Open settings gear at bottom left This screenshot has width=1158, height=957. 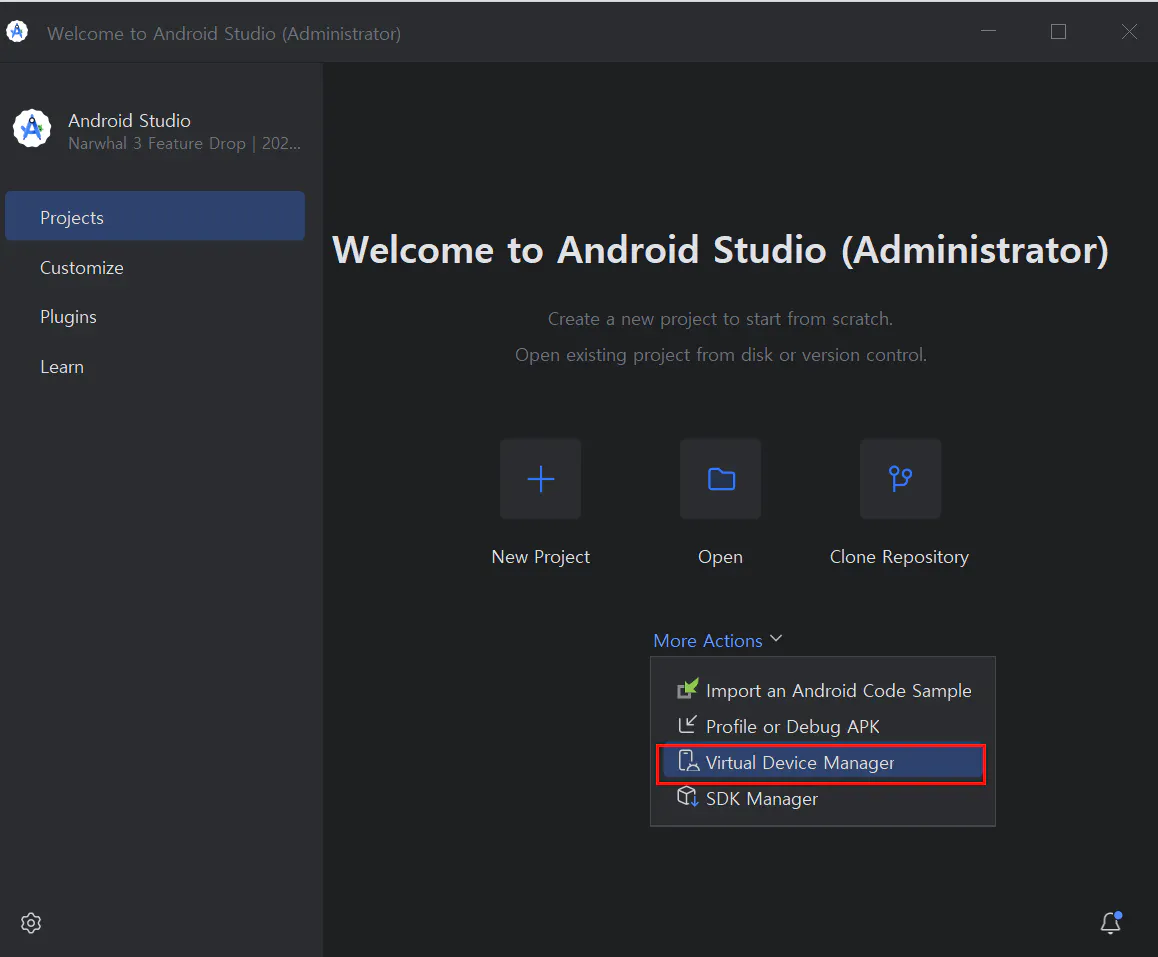31,923
